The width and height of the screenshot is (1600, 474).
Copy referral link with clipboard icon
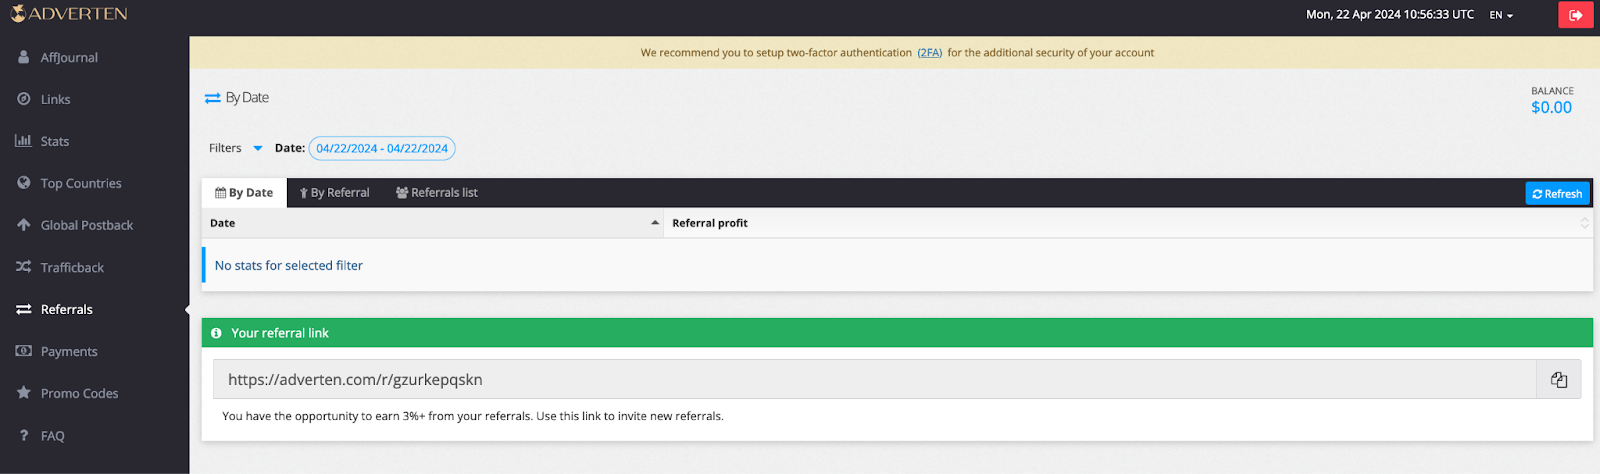point(1558,380)
